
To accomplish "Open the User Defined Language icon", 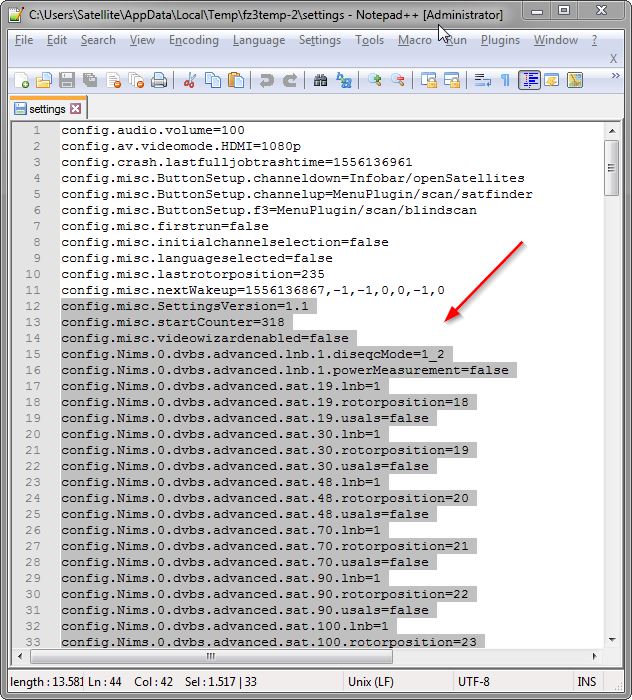I will click(552, 81).
